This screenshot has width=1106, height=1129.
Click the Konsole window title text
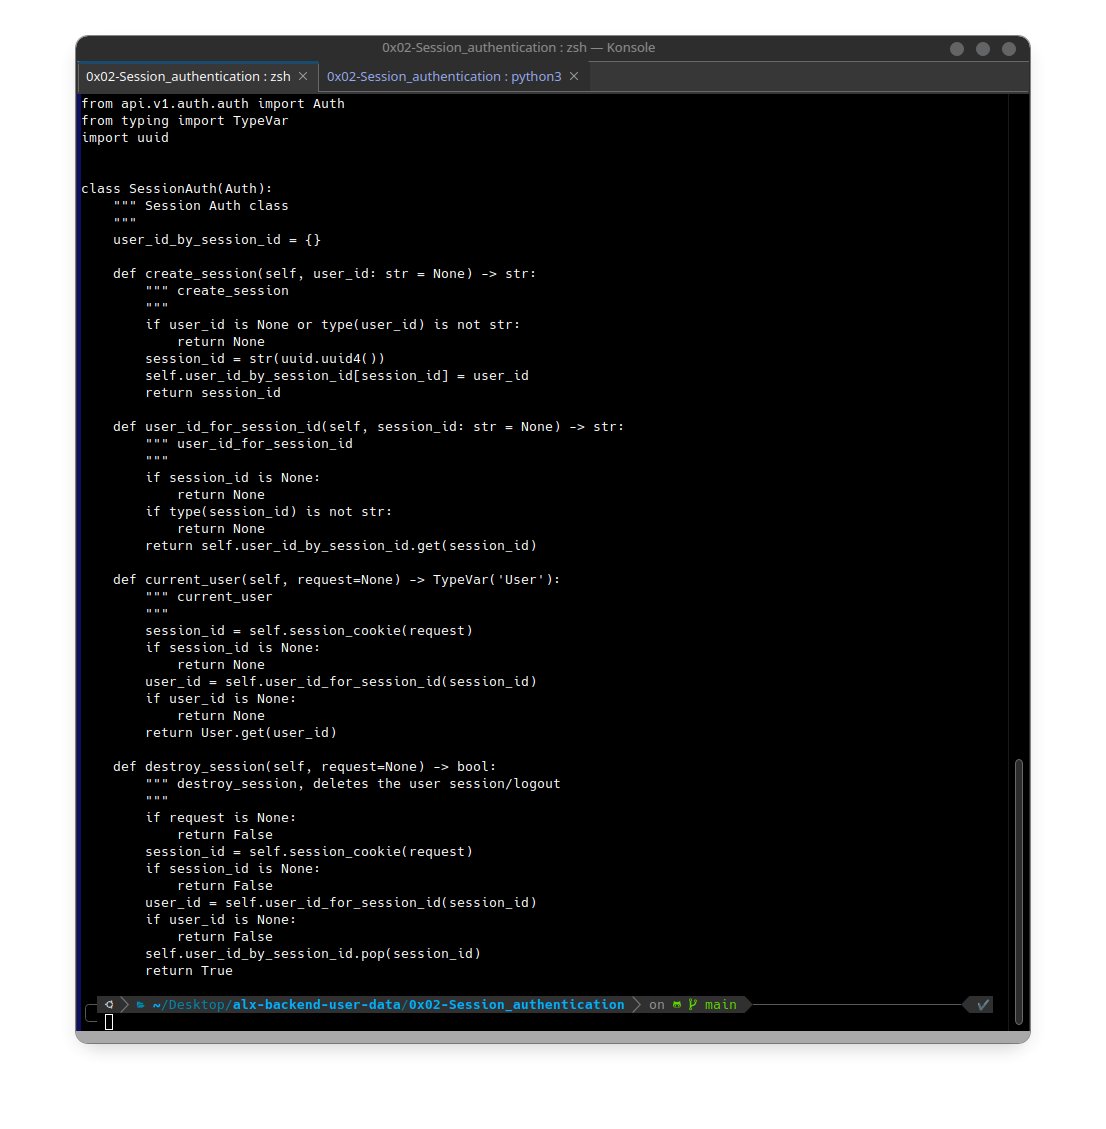(x=518, y=48)
